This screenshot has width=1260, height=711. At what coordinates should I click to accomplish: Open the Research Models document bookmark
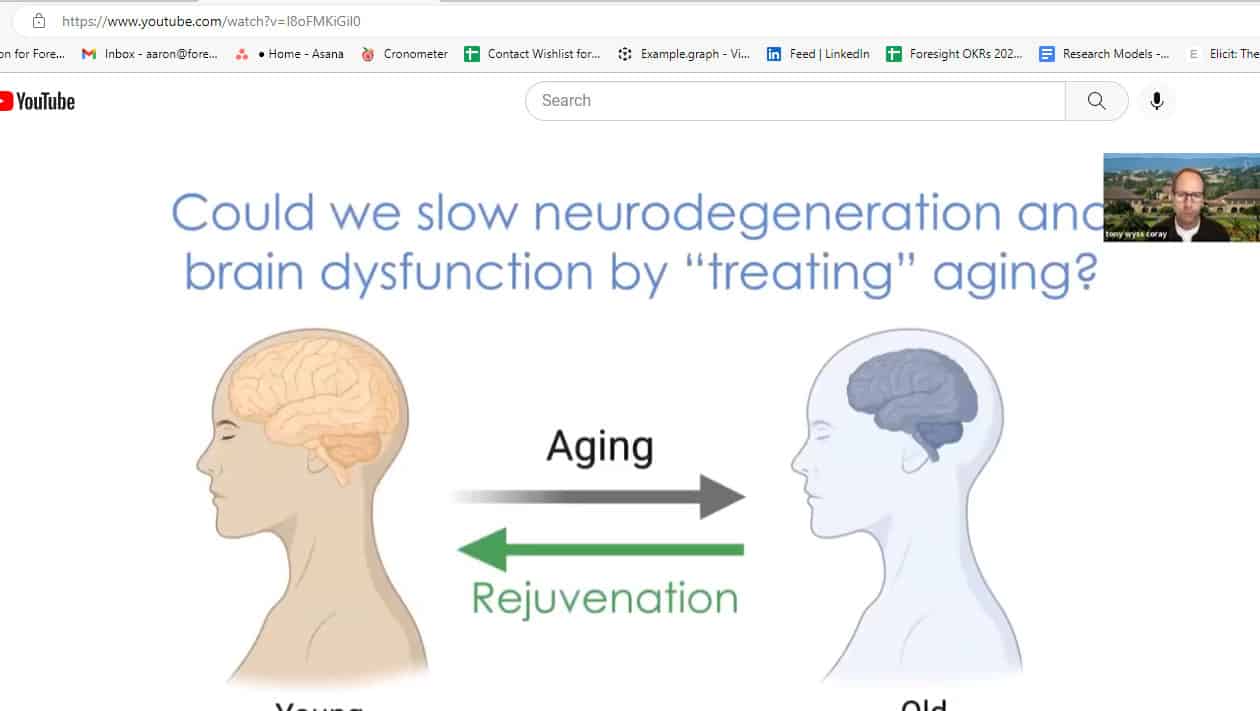1105,54
